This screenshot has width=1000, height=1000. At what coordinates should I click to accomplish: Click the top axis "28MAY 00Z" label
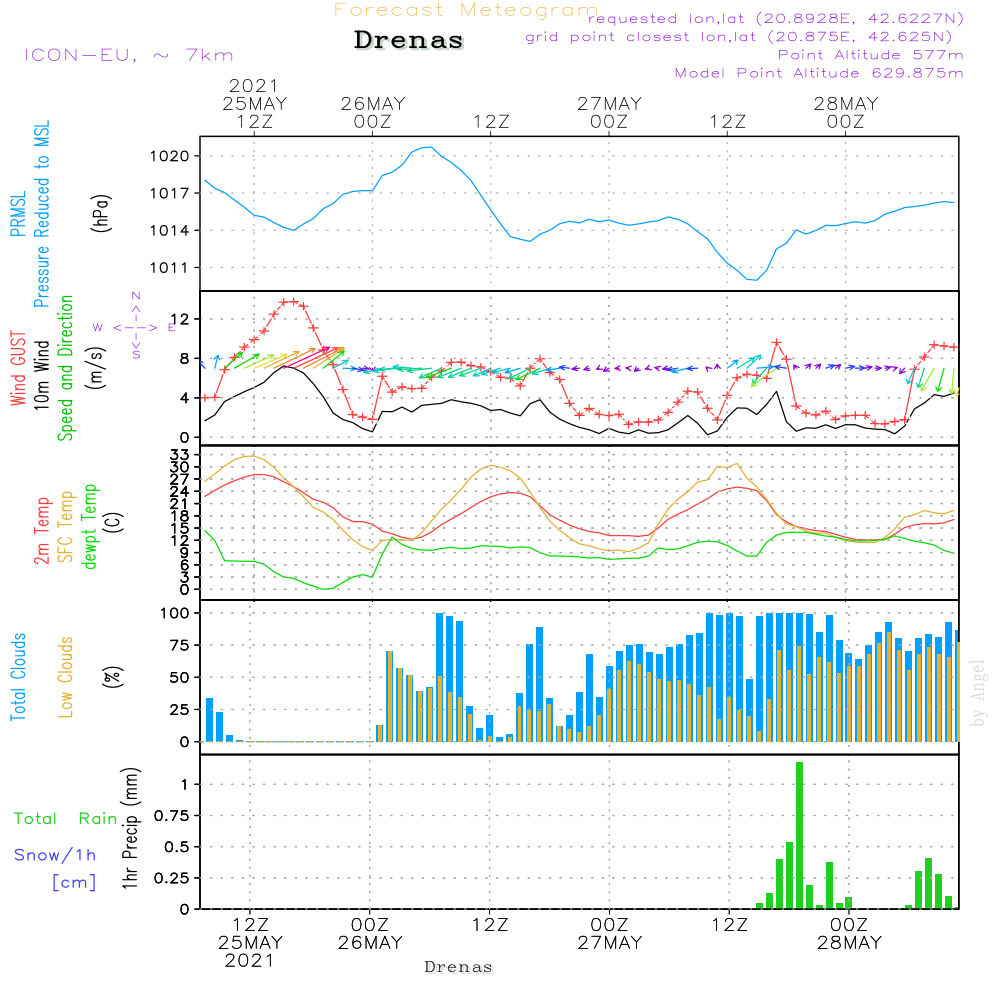pos(846,112)
